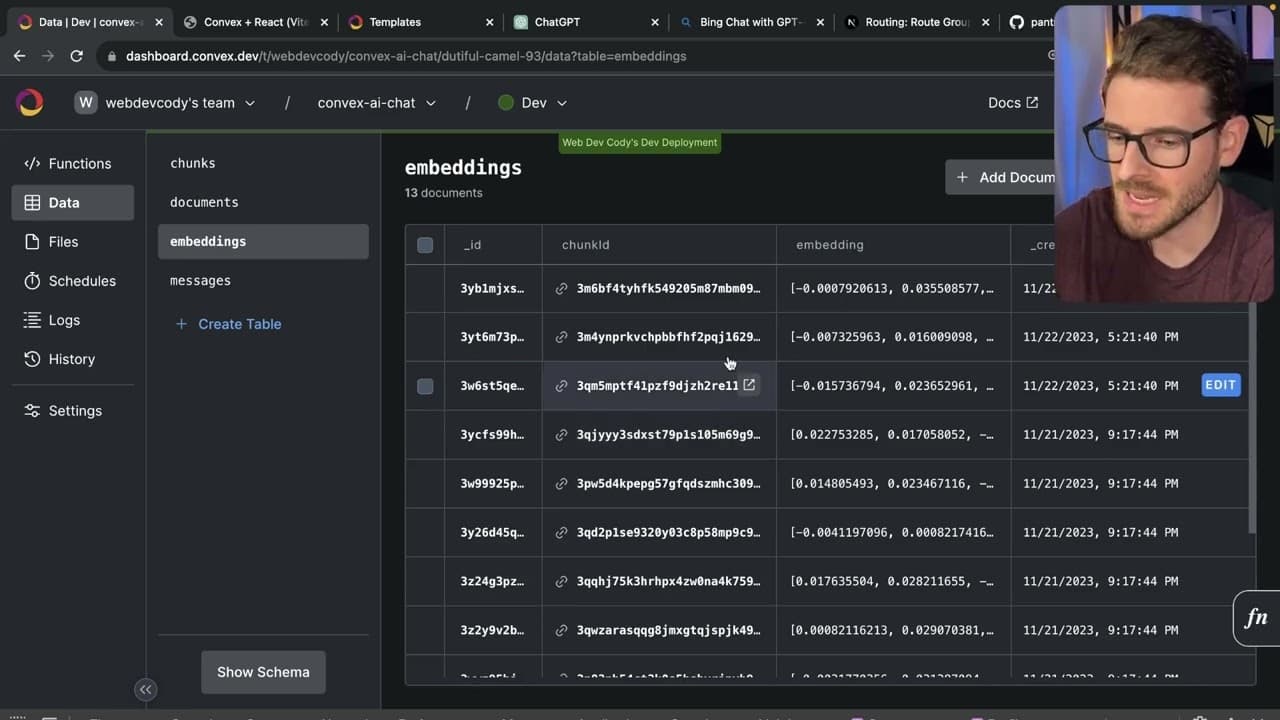Select embedding cell starting with -0.0007920613

pyautogui.click(x=893, y=289)
